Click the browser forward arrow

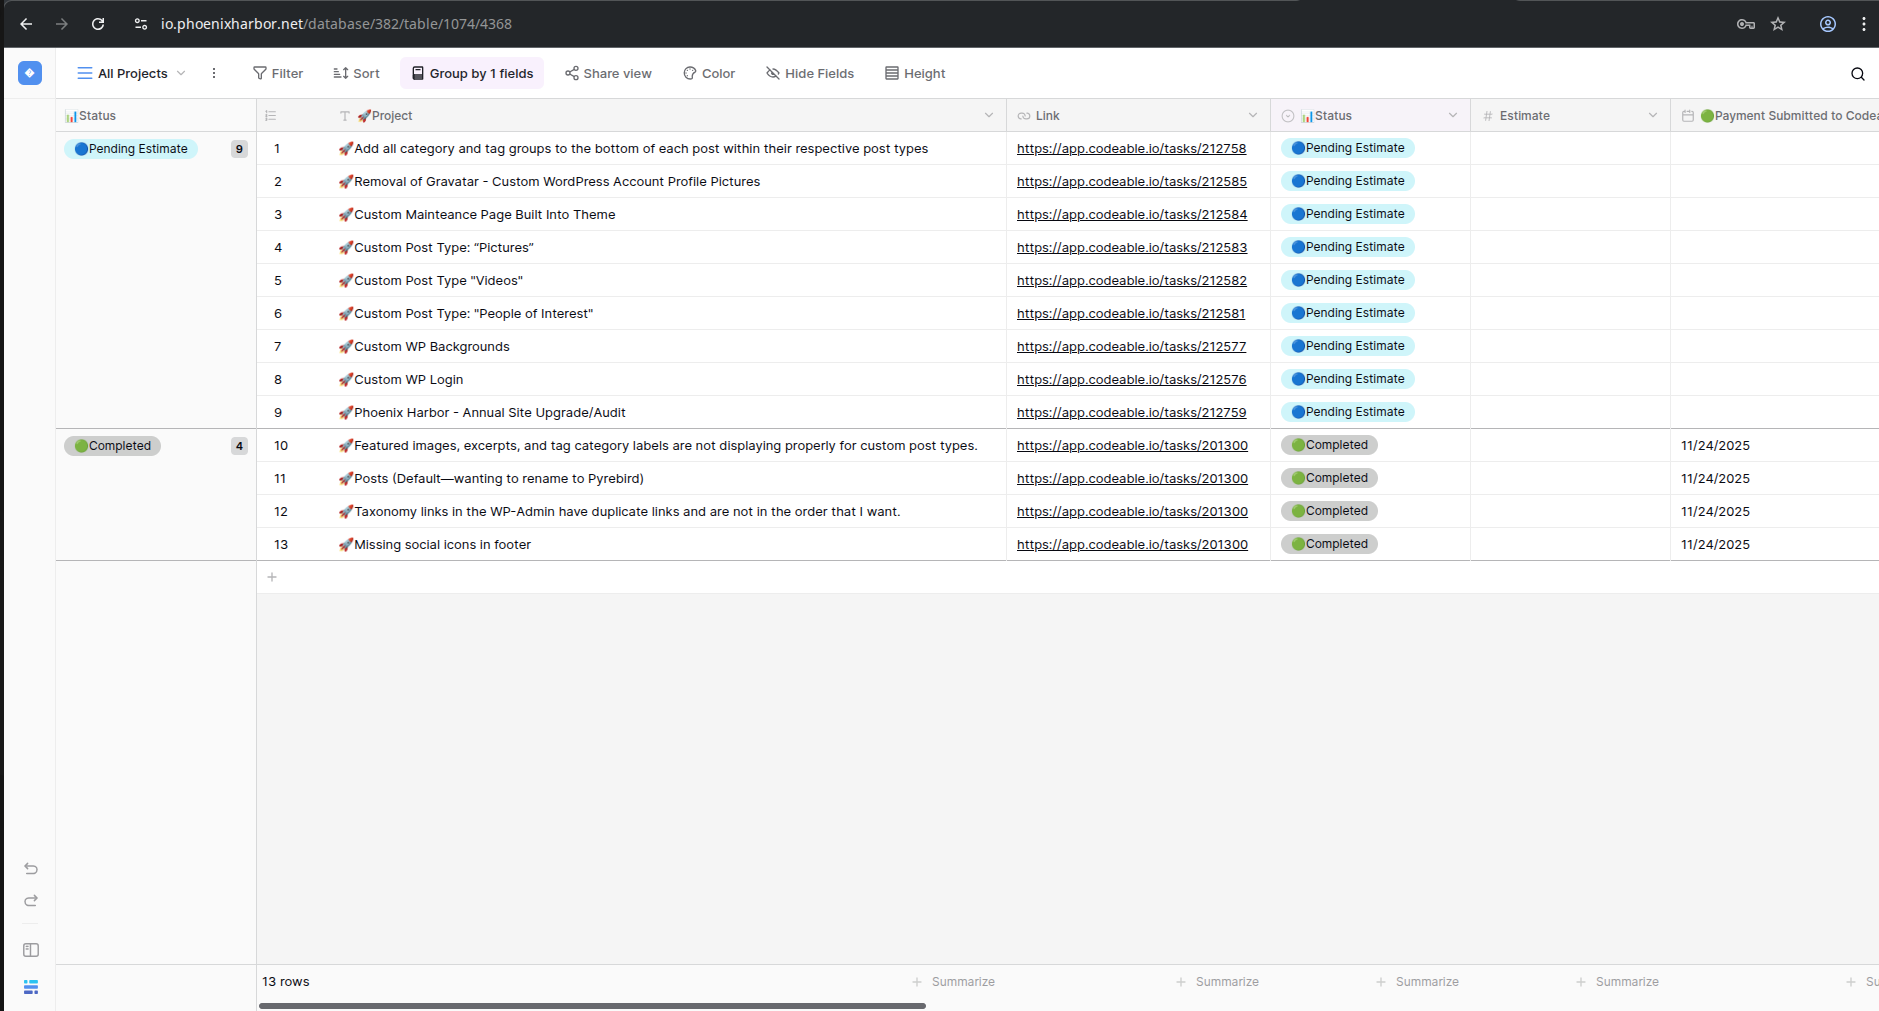(62, 24)
